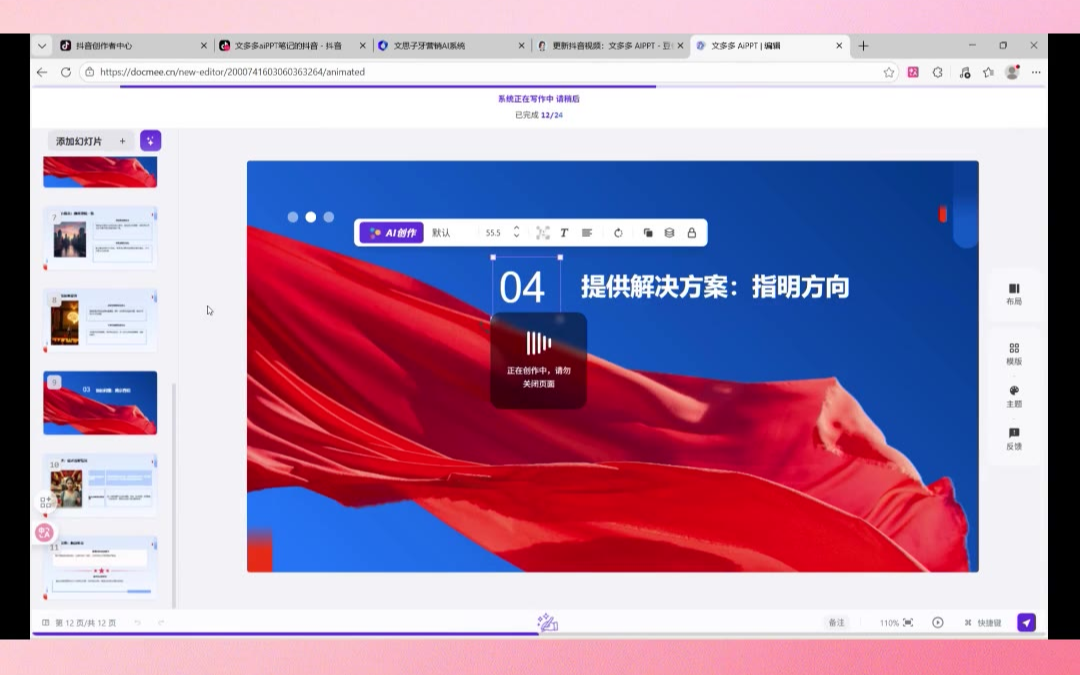This screenshot has height=675, width=1080.
Task: Click the redo arrow in bottom bar
Action: click(161, 623)
